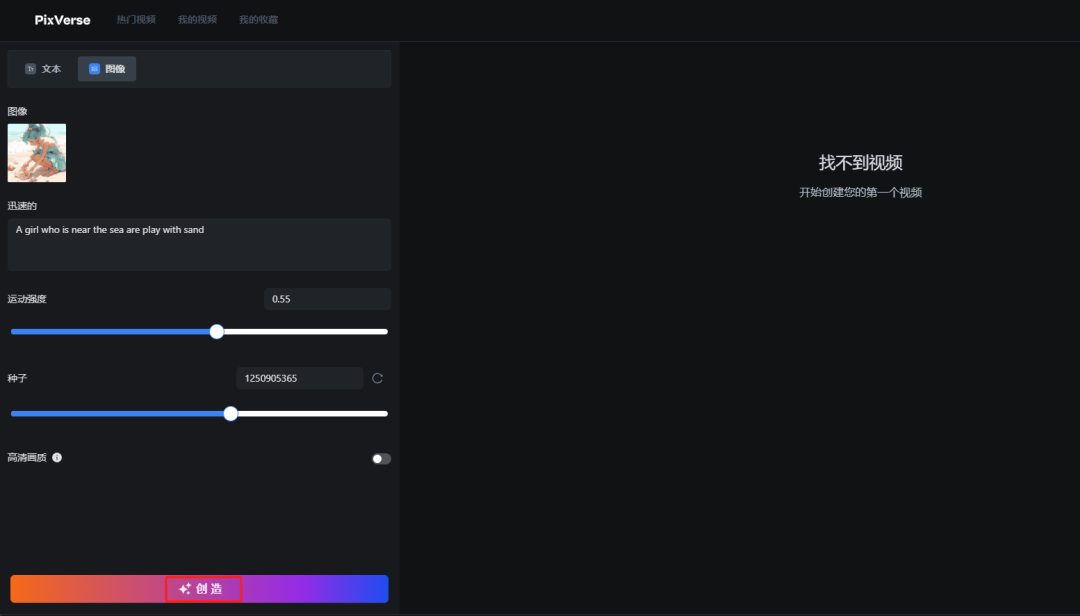The image size is (1080, 616).
Task: Click the Tt text-mode icon
Action: pyautogui.click(x=30, y=68)
